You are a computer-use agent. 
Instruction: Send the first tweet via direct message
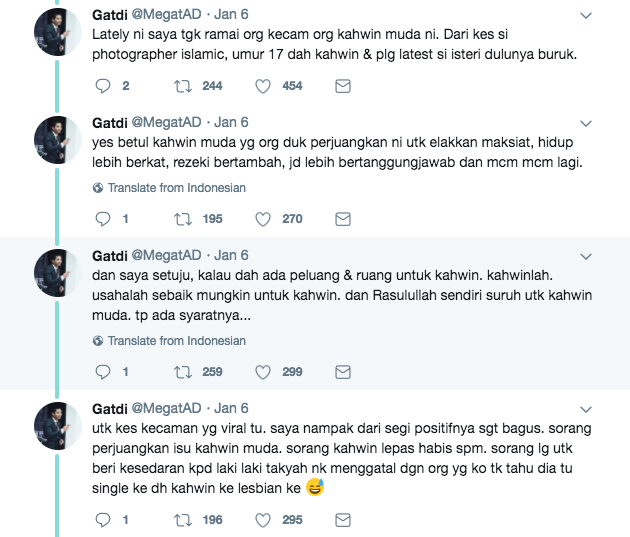pyautogui.click(x=343, y=86)
